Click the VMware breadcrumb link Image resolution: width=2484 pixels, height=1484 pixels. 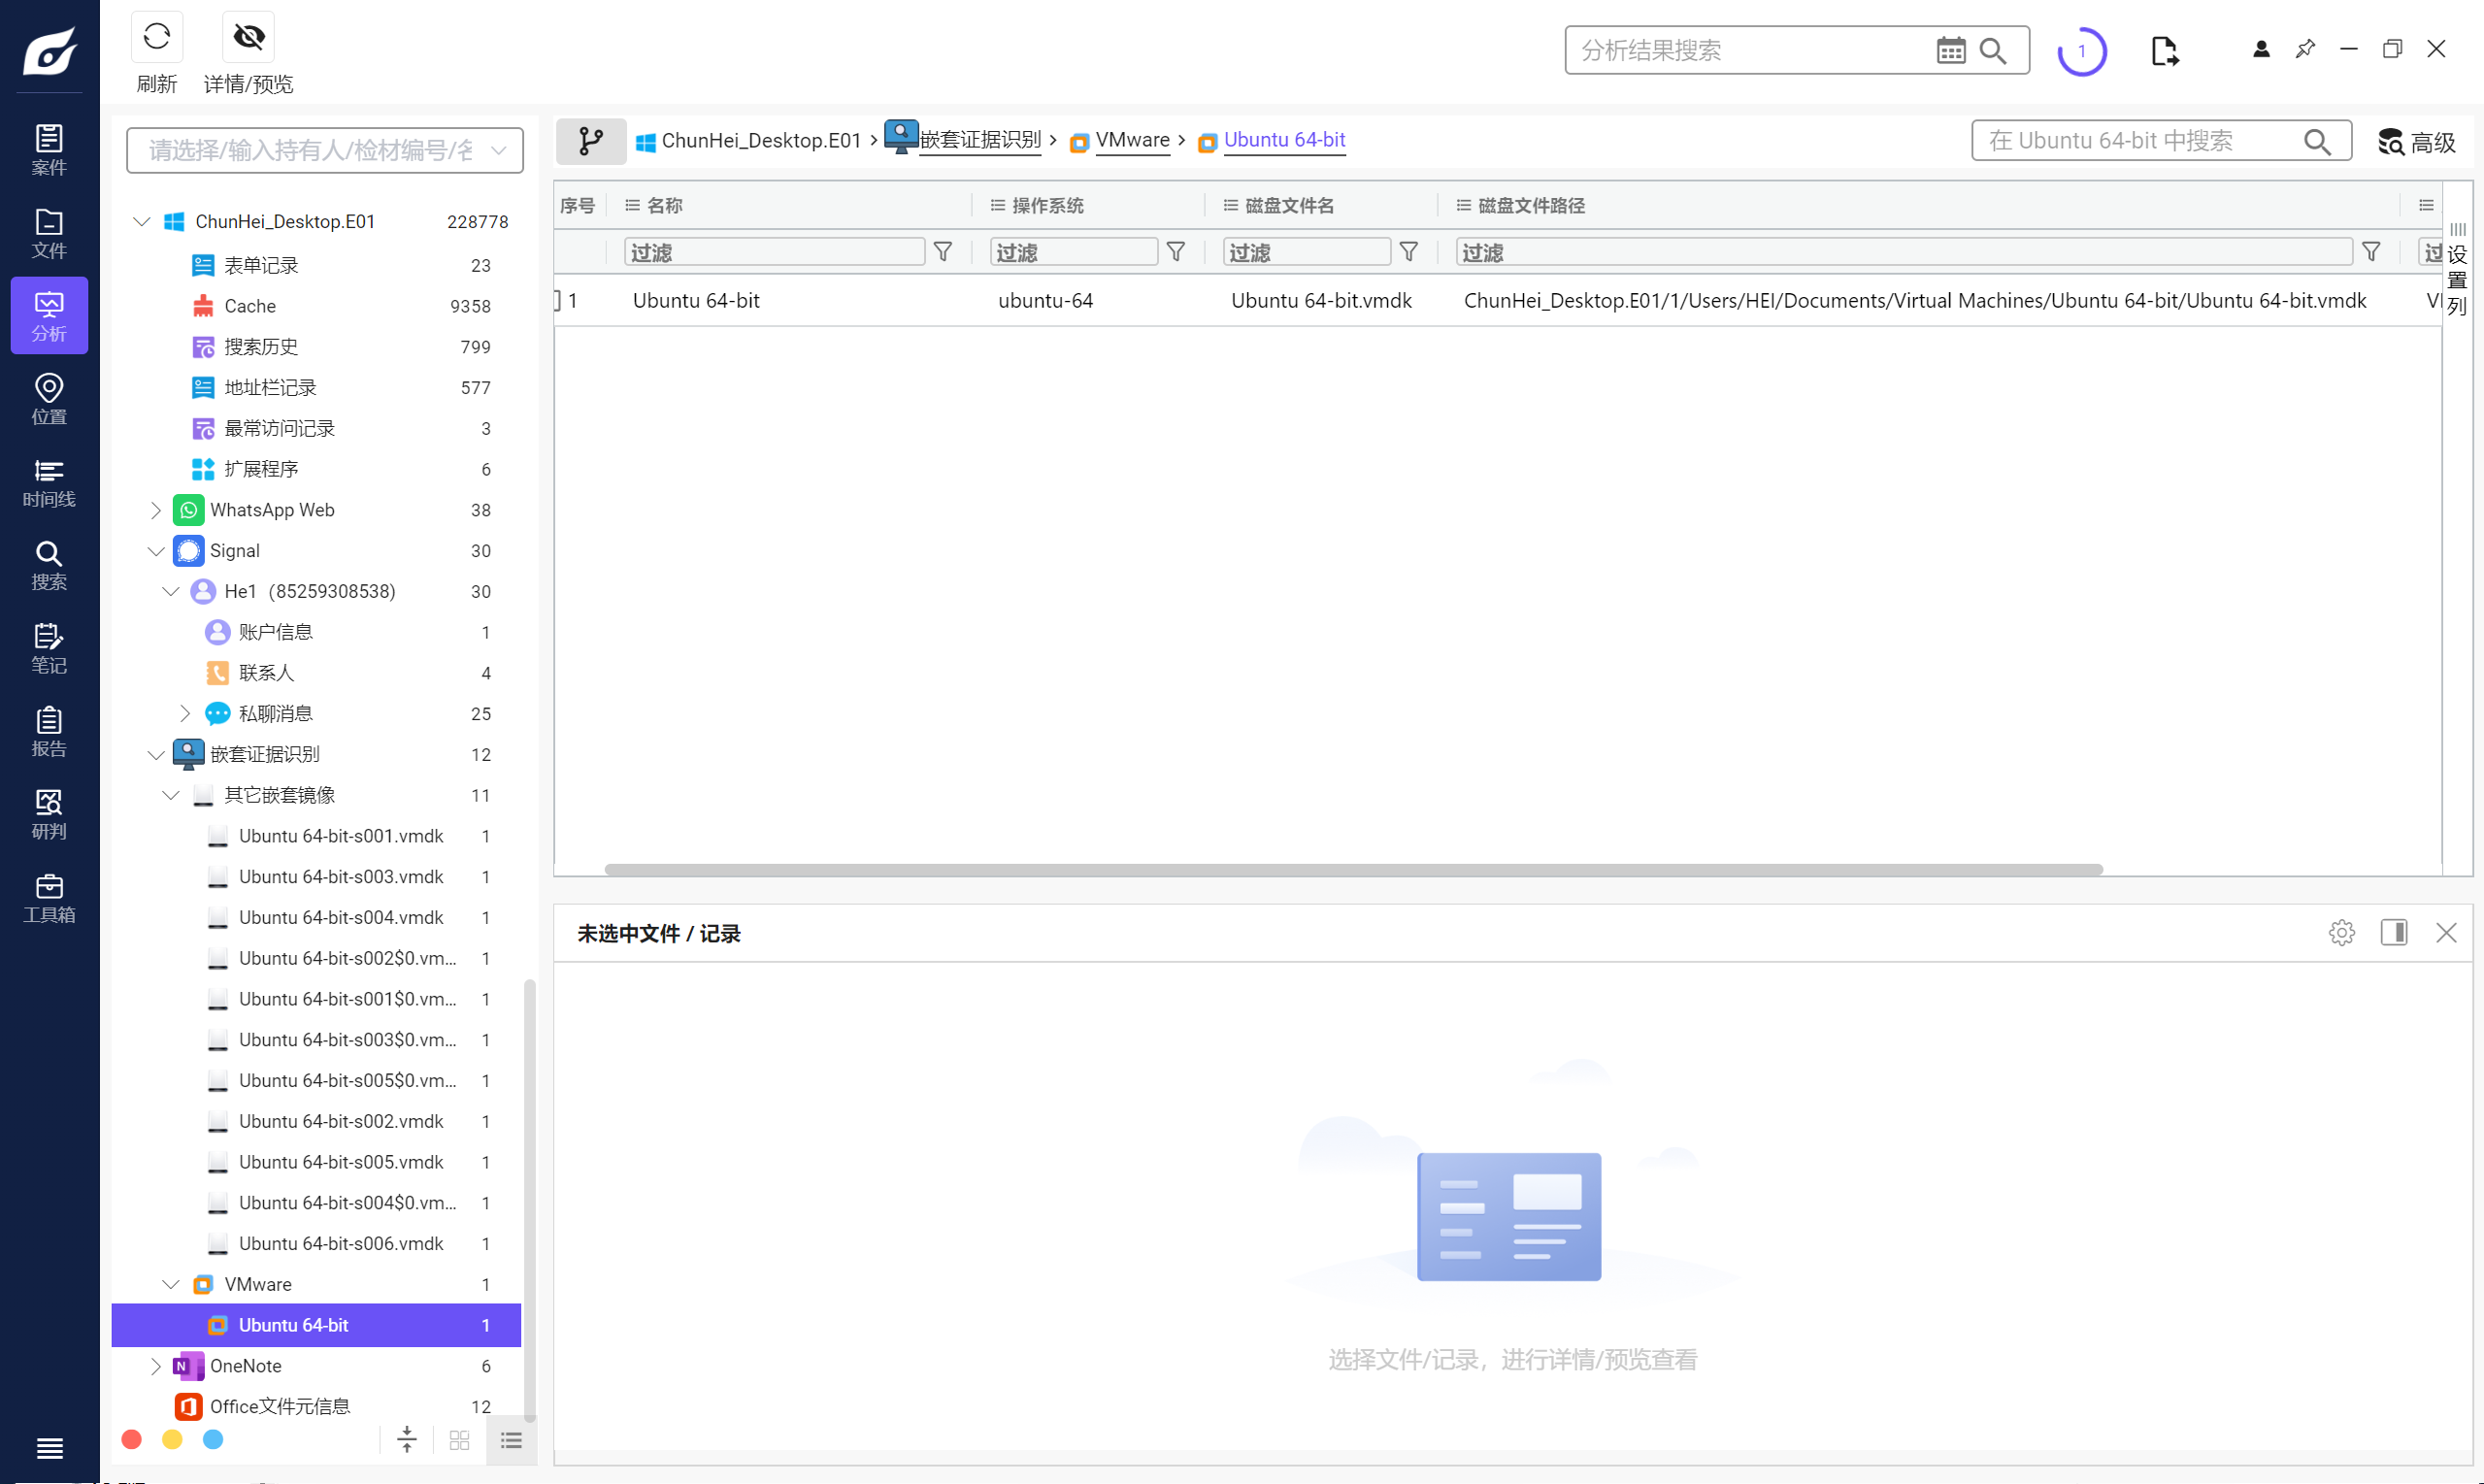(1132, 140)
